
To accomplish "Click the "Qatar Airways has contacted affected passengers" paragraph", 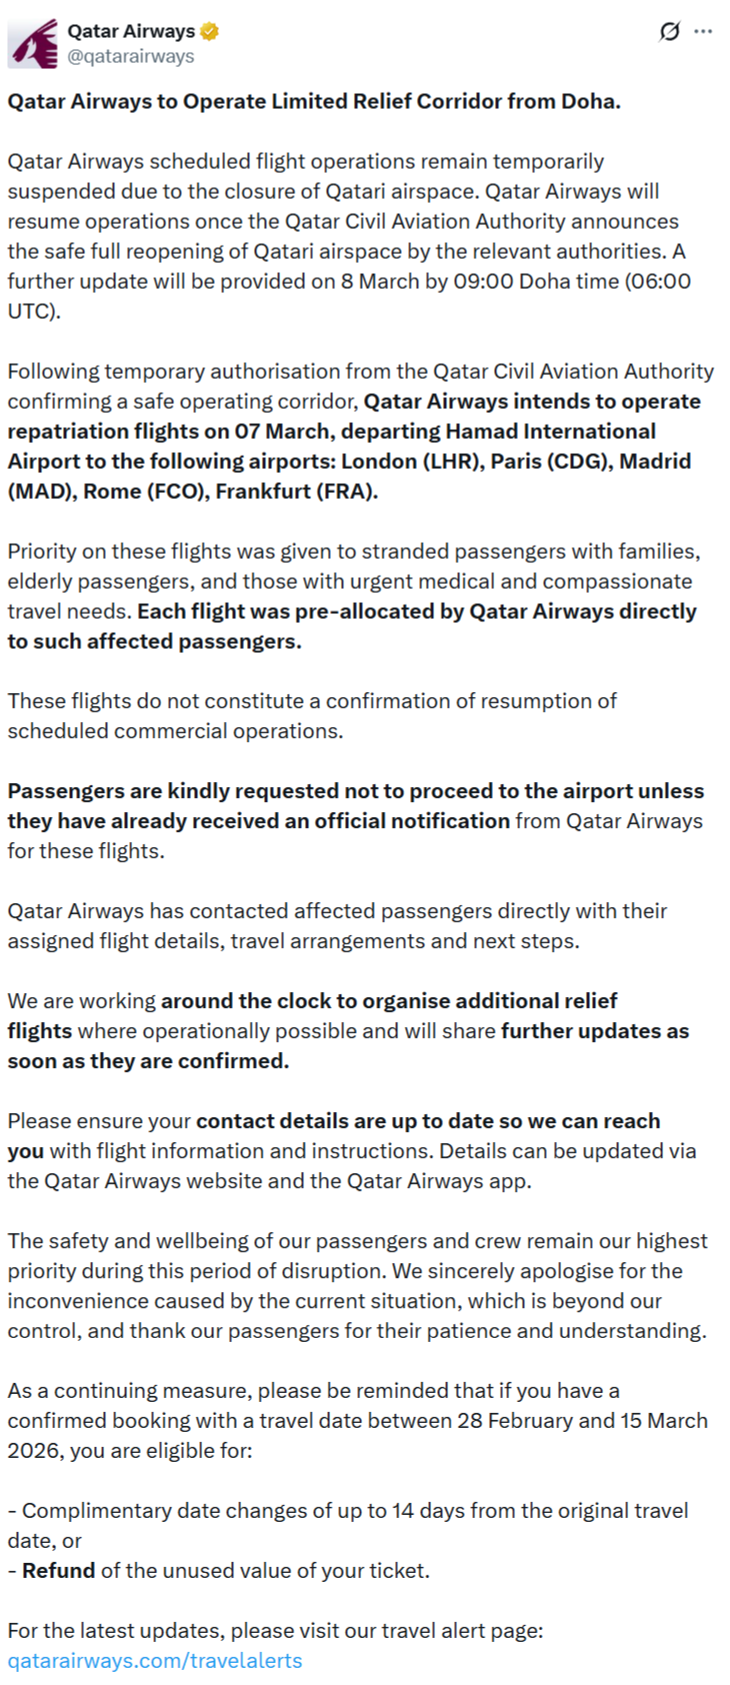I will (337, 926).
